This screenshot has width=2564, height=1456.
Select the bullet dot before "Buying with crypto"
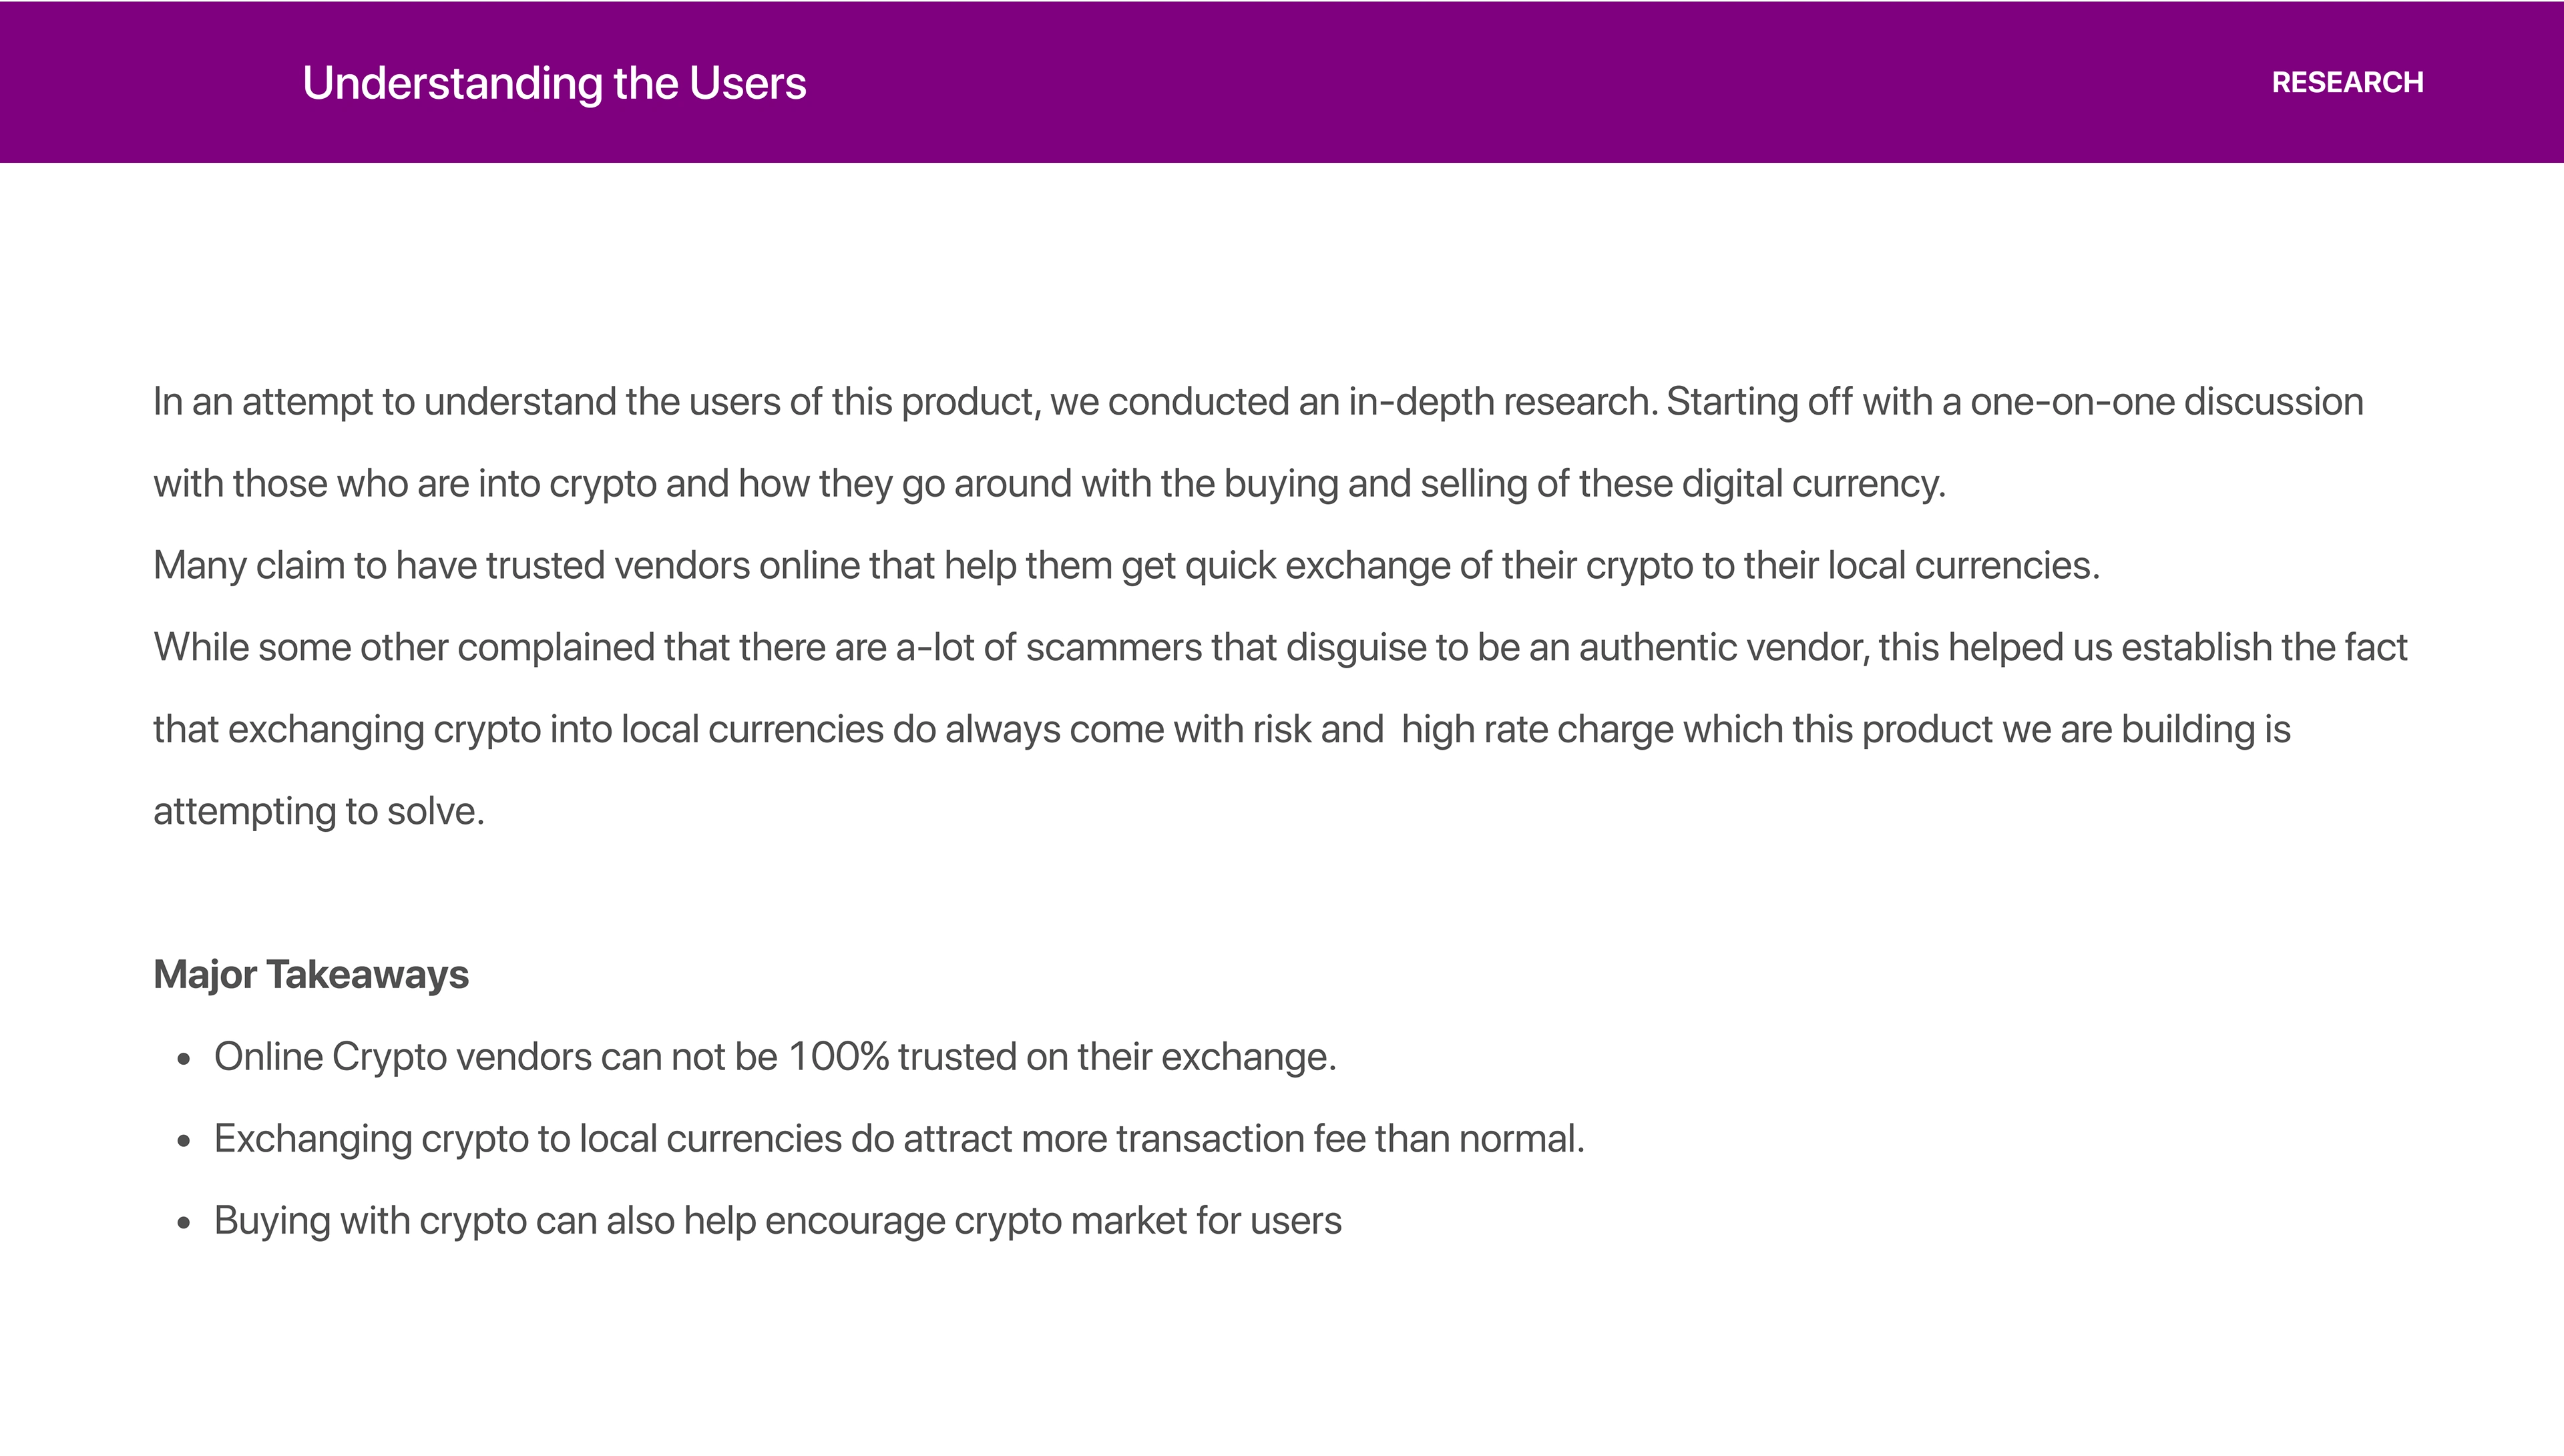click(x=183, y=1224)
